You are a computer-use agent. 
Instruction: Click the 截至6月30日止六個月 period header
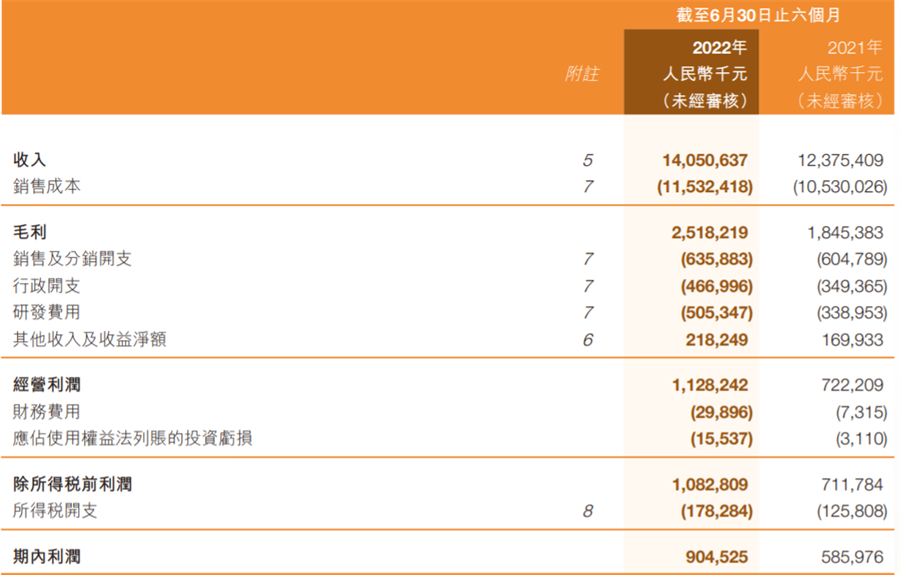(x=758, y=15)
